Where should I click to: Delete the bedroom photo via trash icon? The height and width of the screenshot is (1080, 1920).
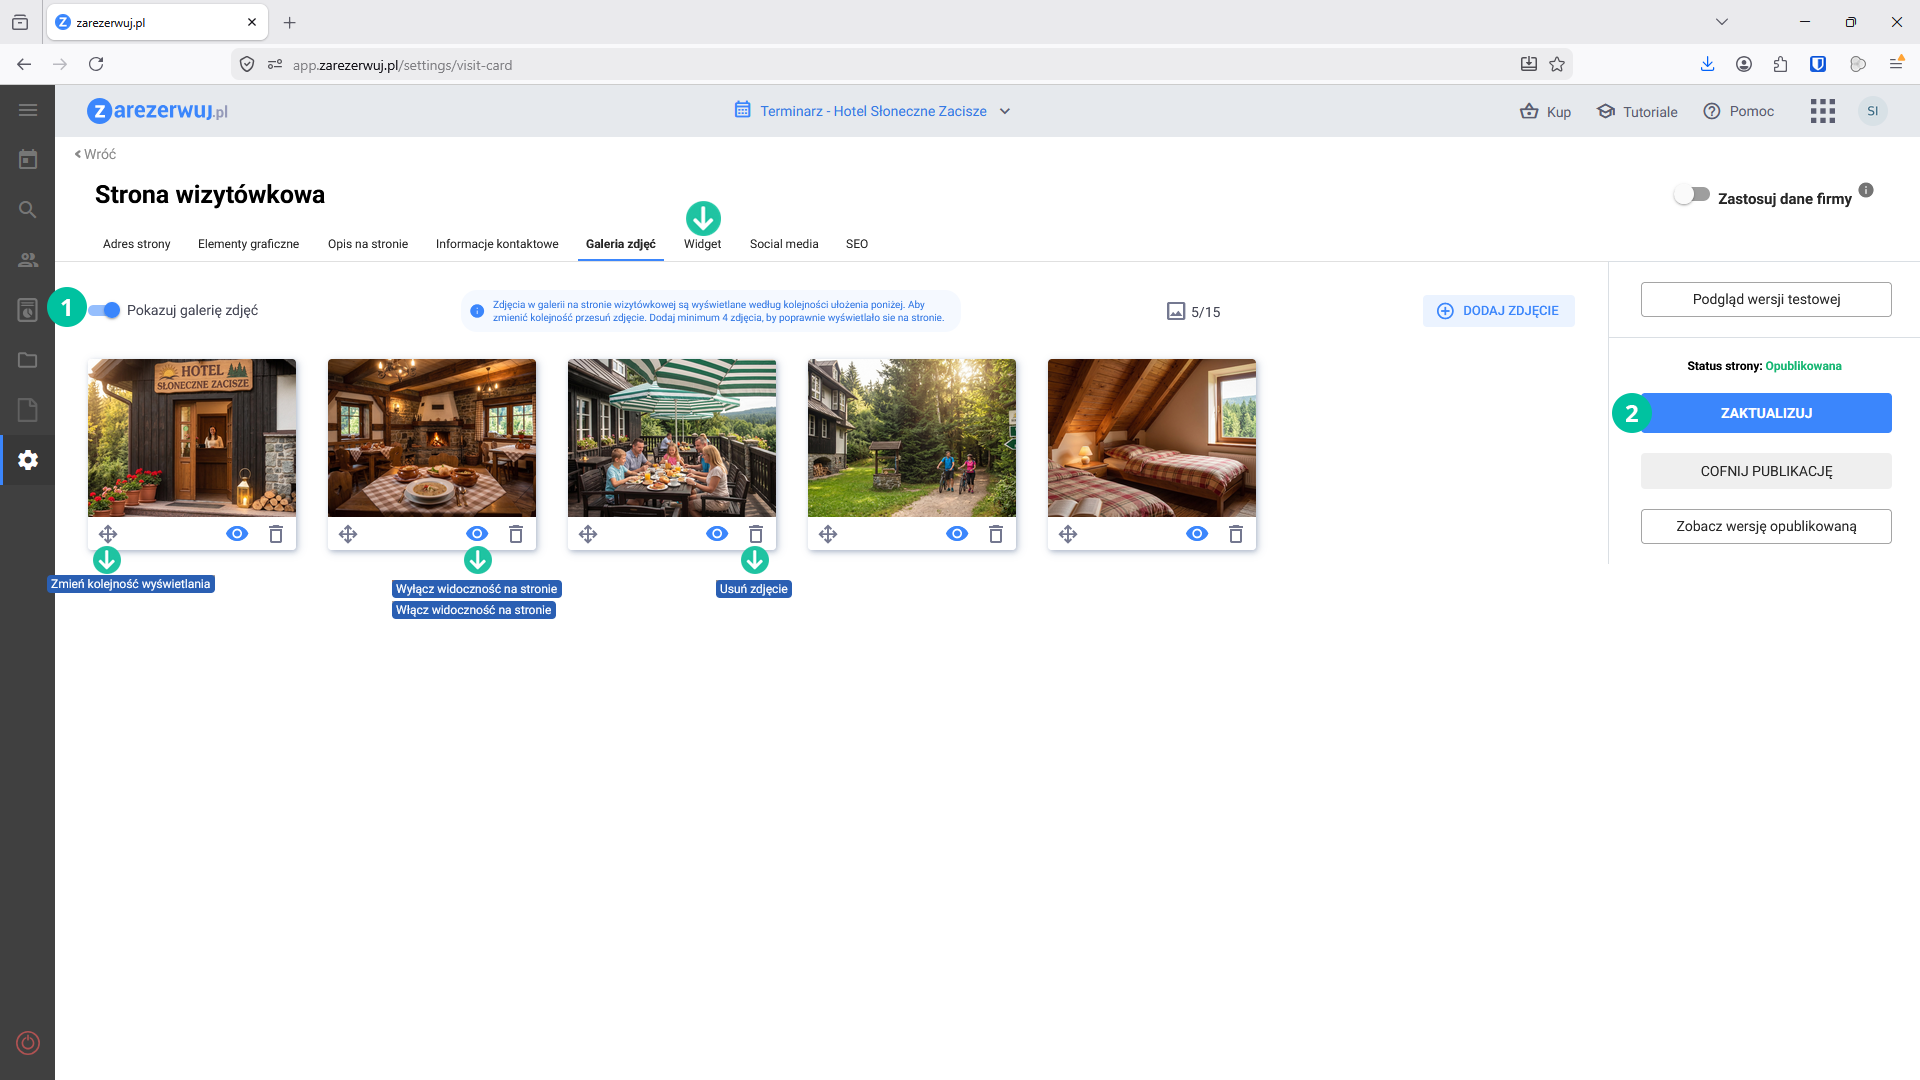pyautogui.click(x=1236, y=534)
